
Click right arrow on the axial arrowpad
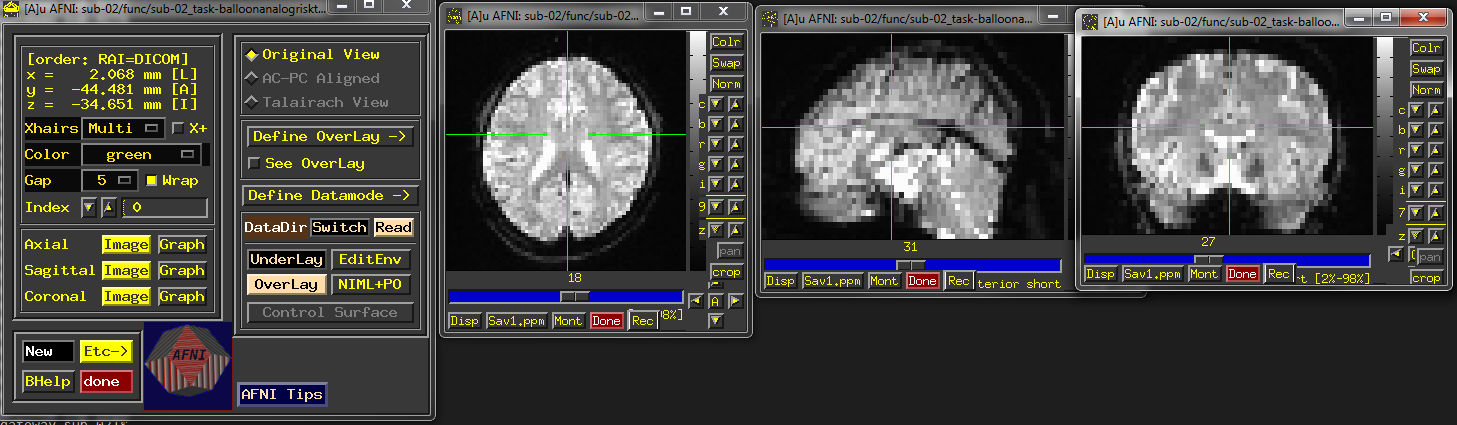pyautogui.click(x=735, y=300)
